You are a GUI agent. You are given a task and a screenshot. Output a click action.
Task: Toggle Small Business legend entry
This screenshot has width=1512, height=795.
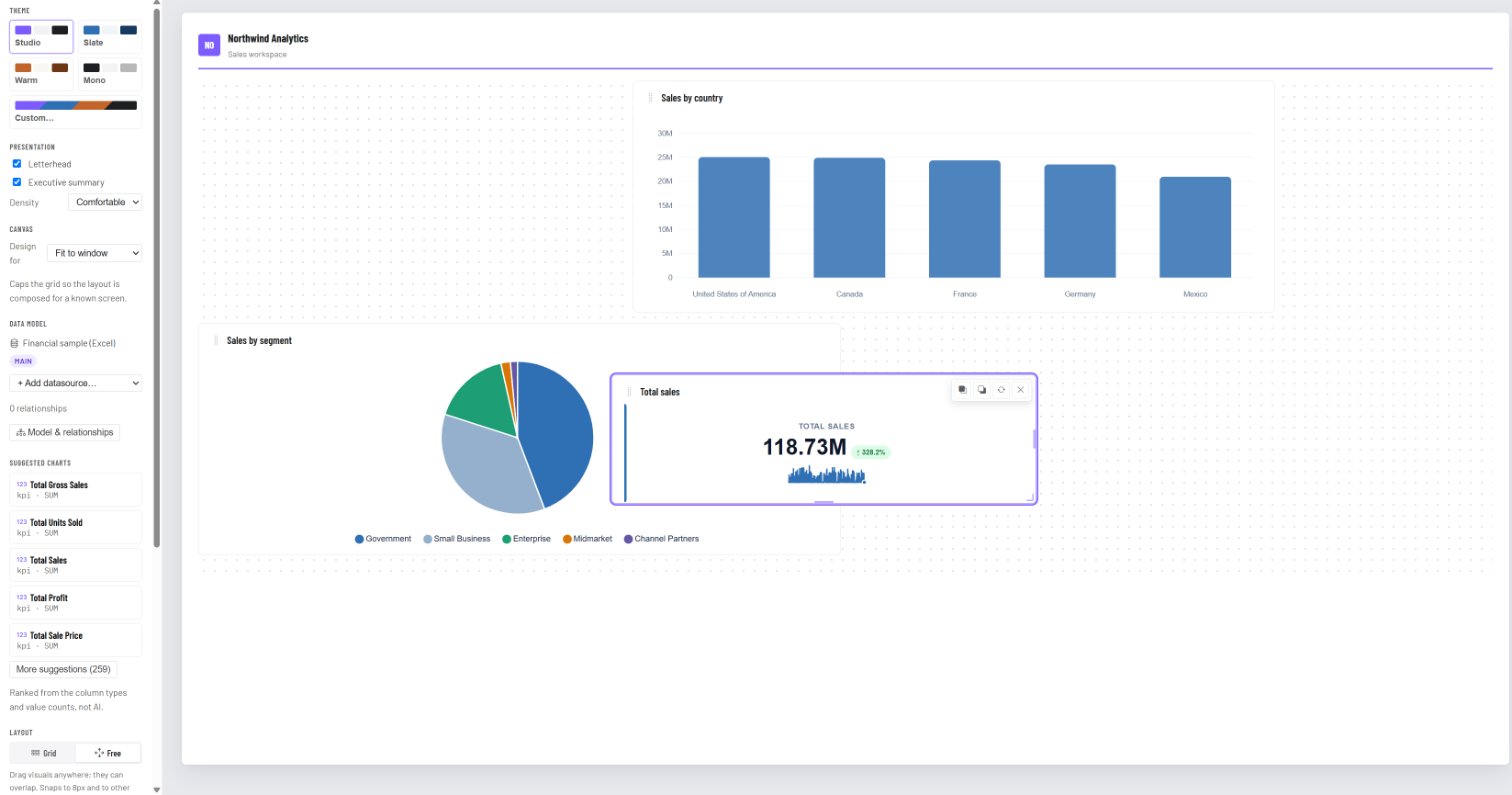(x=457, y=539)
